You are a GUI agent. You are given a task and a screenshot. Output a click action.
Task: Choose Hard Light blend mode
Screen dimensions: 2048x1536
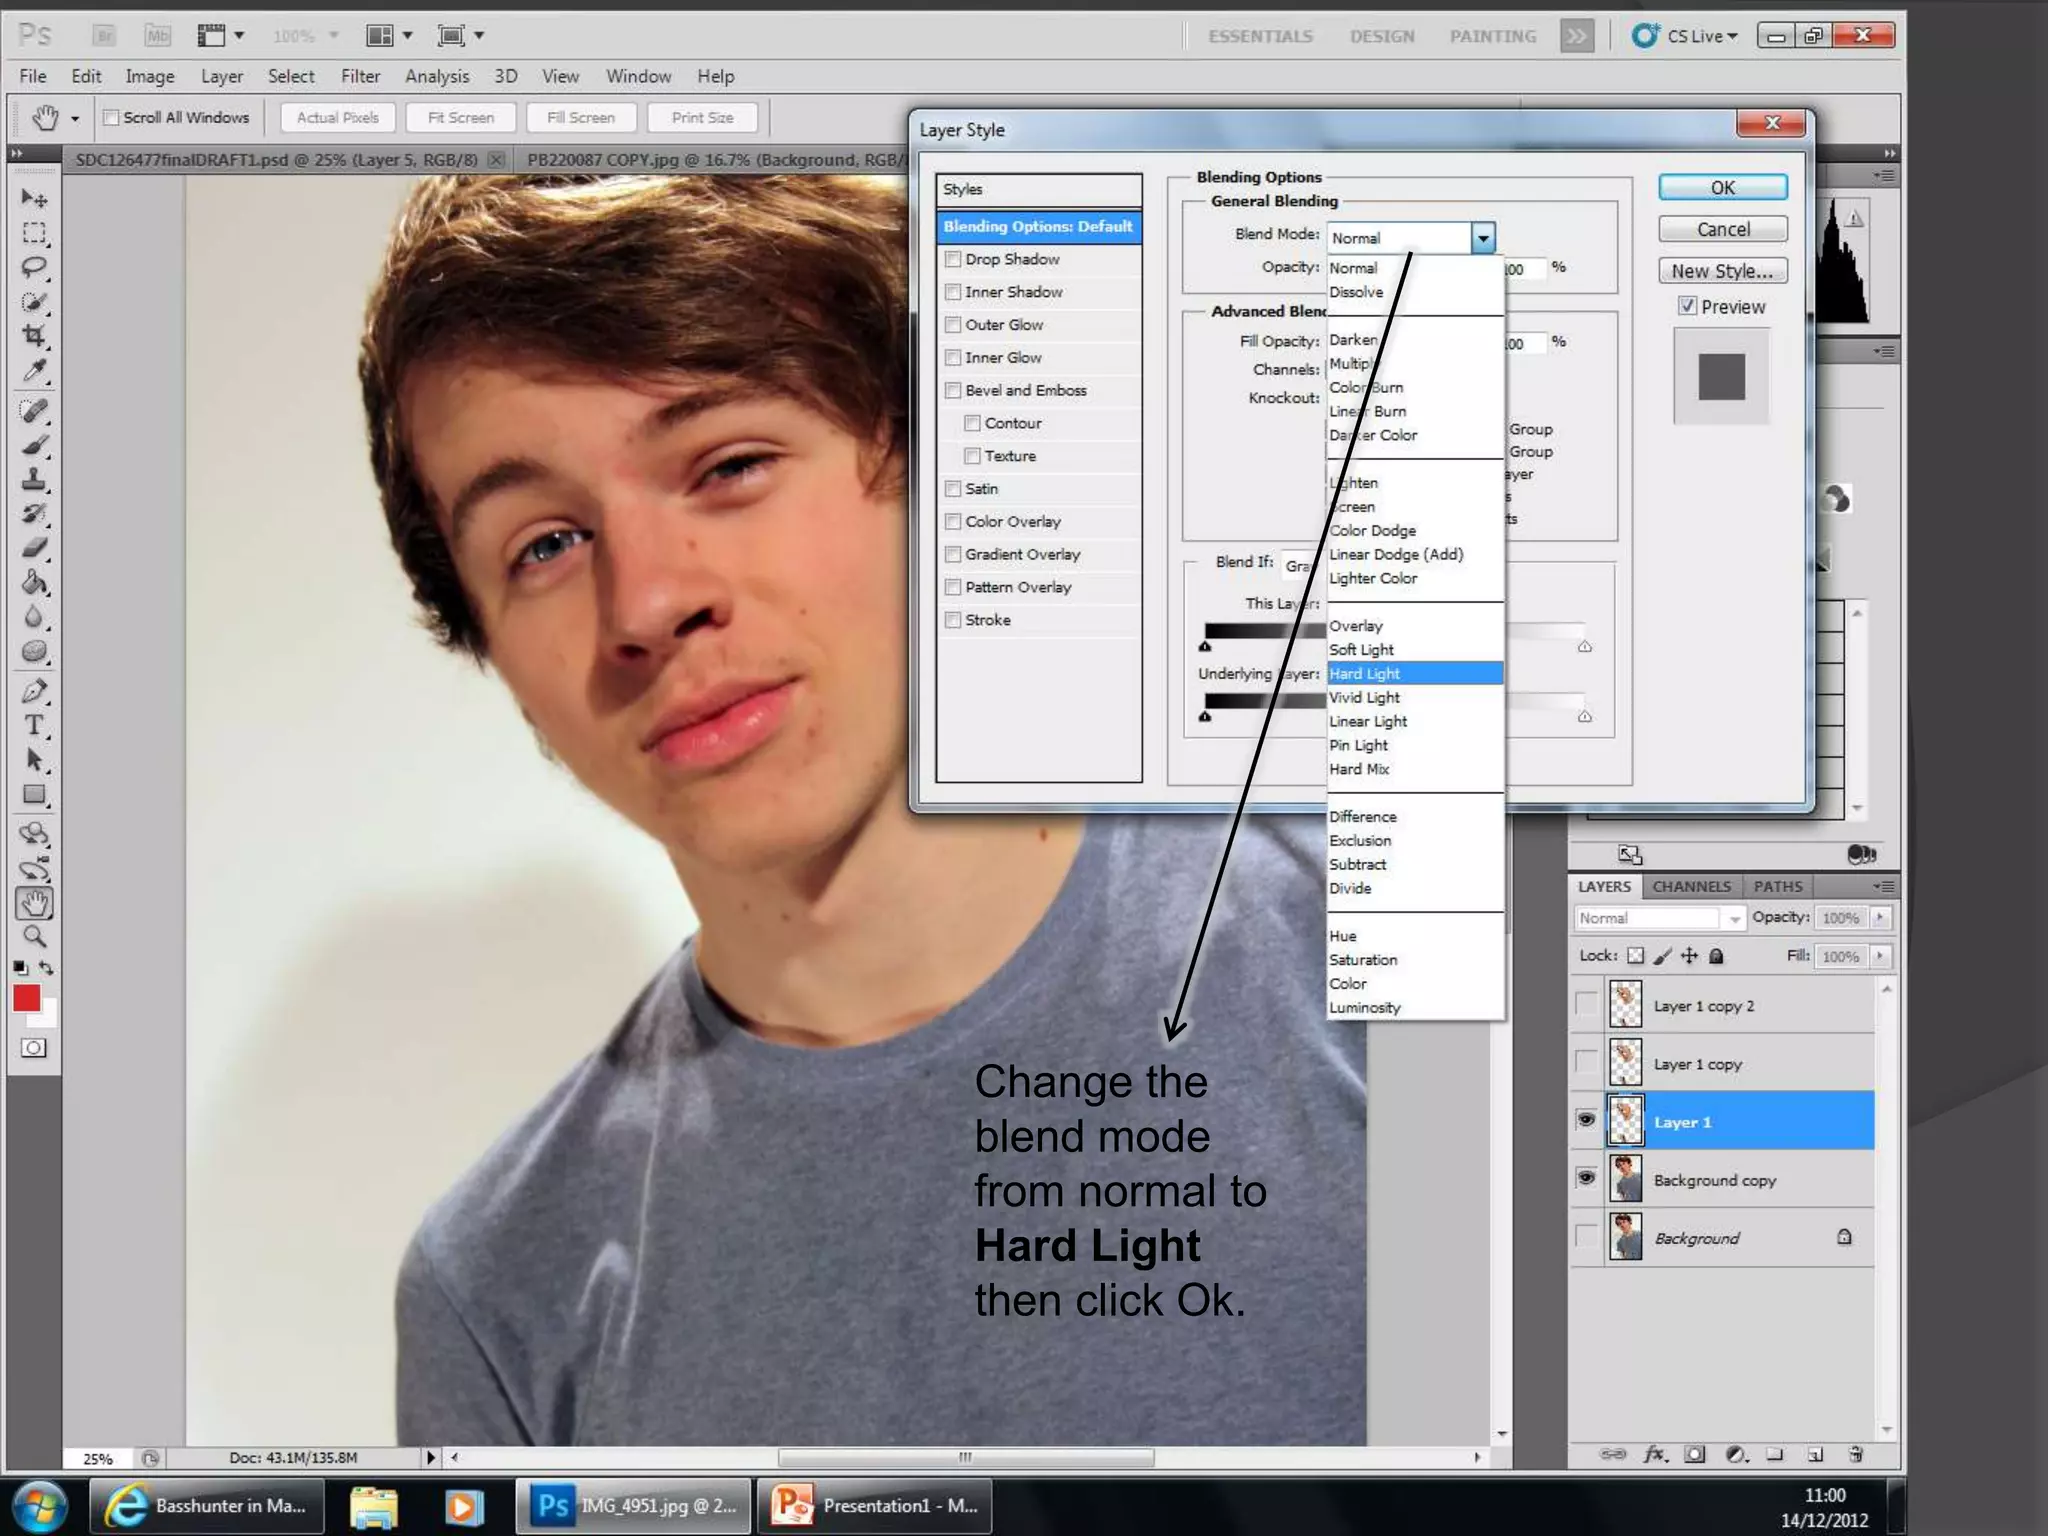coord(1415,673)
